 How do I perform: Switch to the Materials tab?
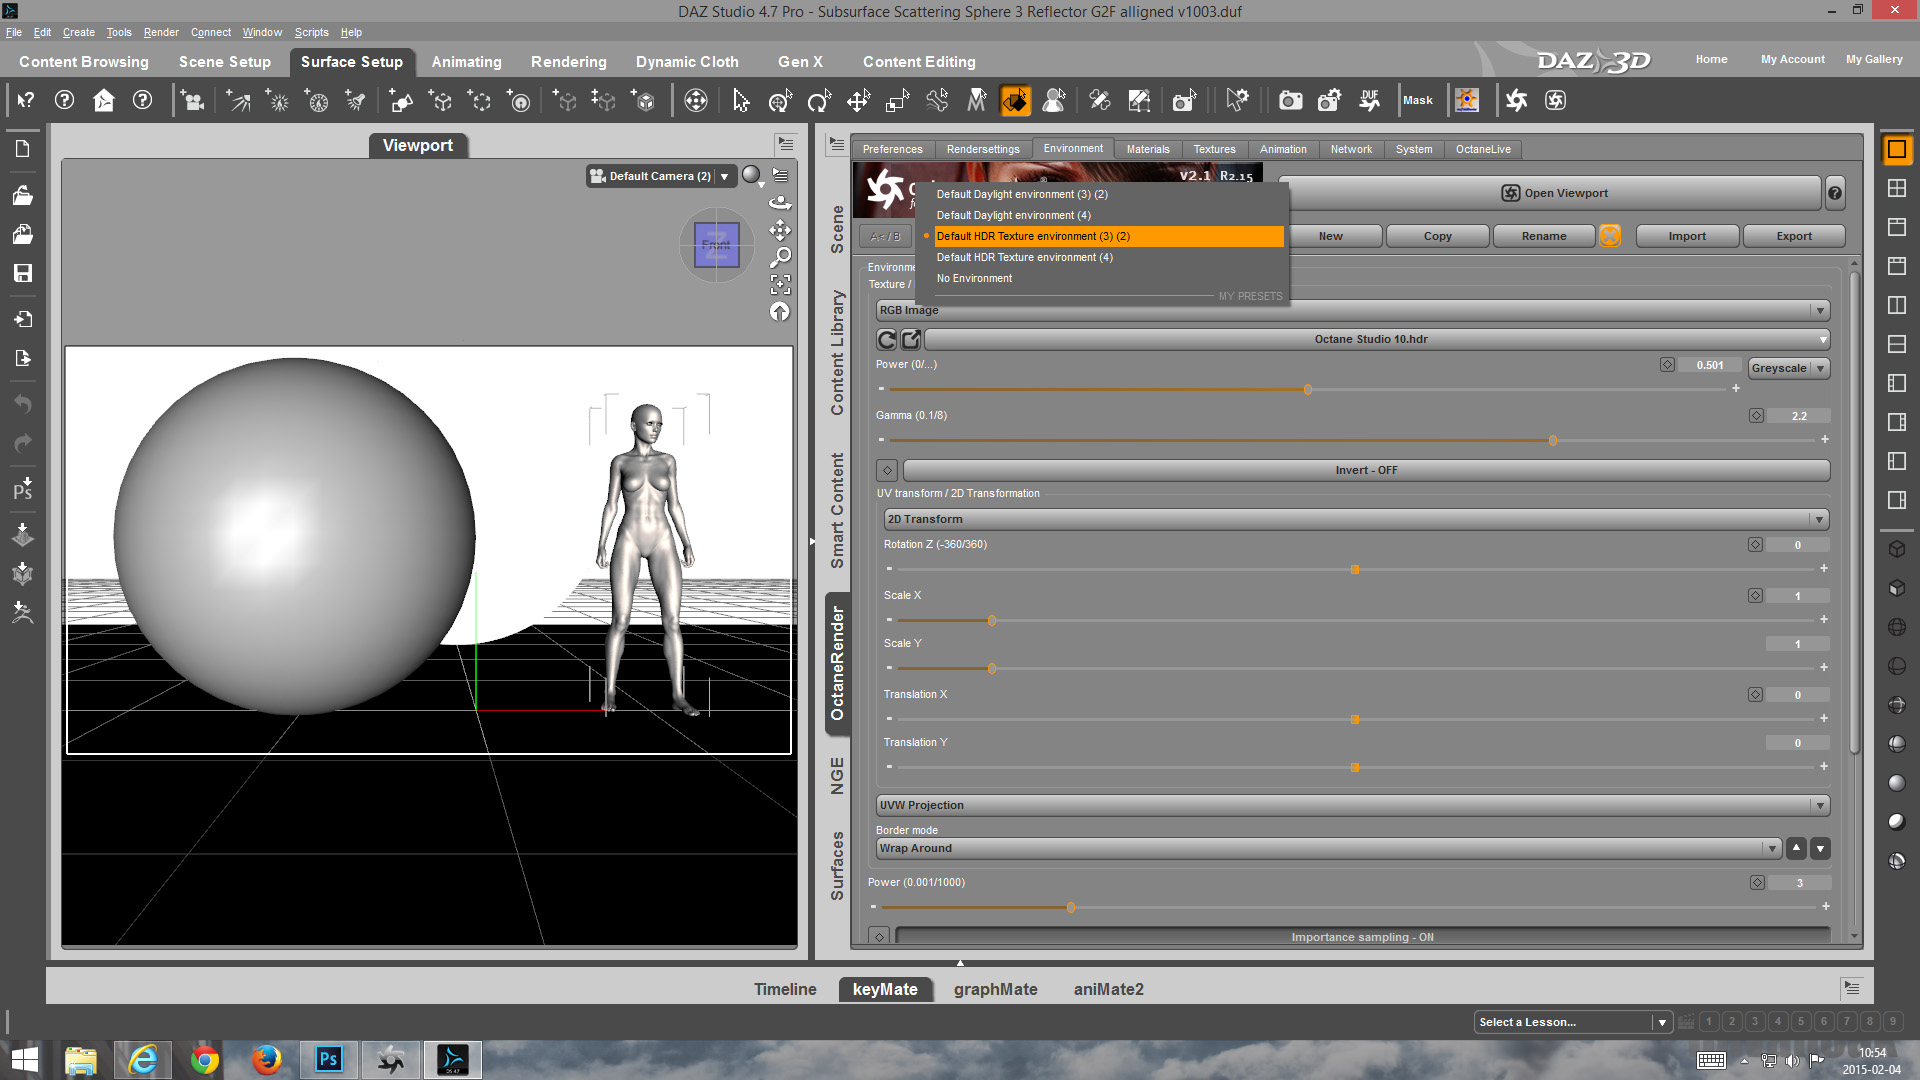coord(1147,149)
